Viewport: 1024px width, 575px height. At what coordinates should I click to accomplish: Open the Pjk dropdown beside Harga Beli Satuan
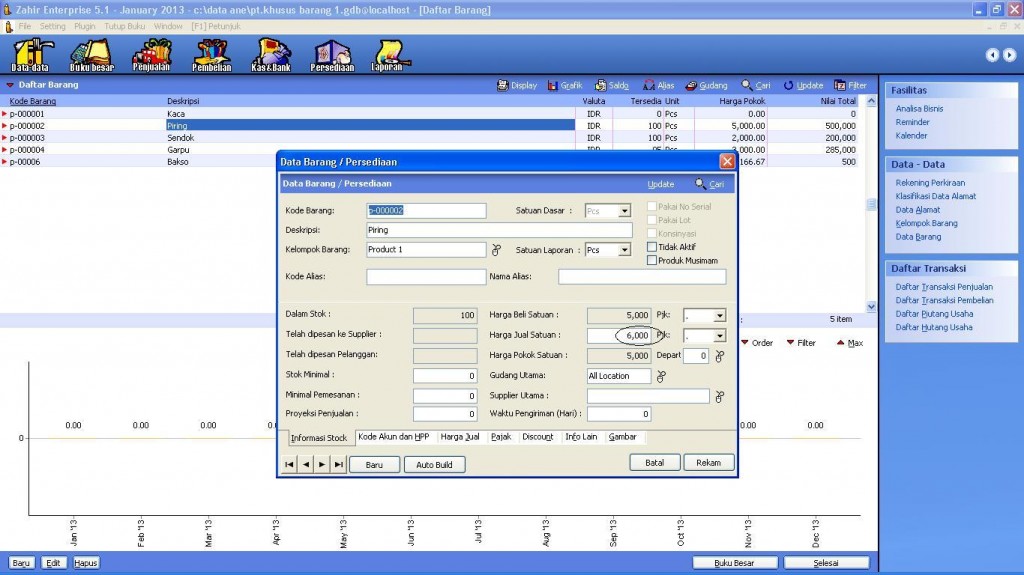719,316
